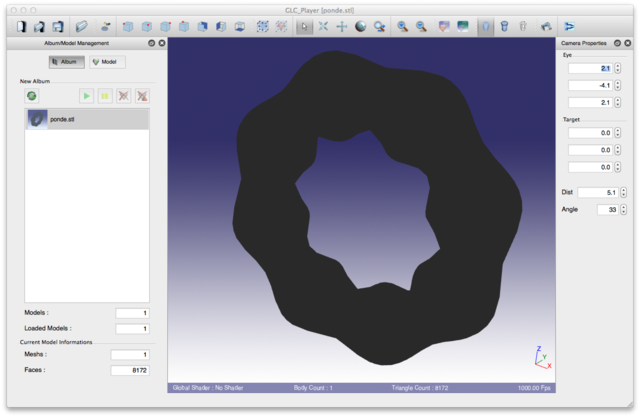Screen dimensions: 640x417
Task: Click the Loaded Models count field
Action: [132, 329]
